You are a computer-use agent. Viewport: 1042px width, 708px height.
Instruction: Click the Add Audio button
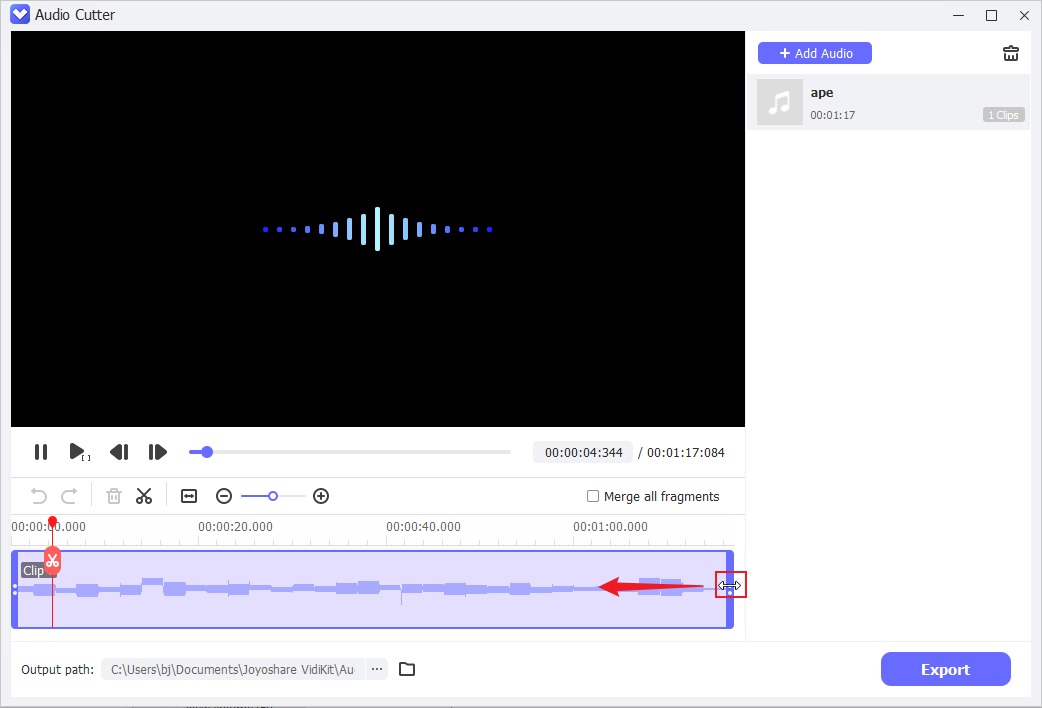(x=814, y=52)
